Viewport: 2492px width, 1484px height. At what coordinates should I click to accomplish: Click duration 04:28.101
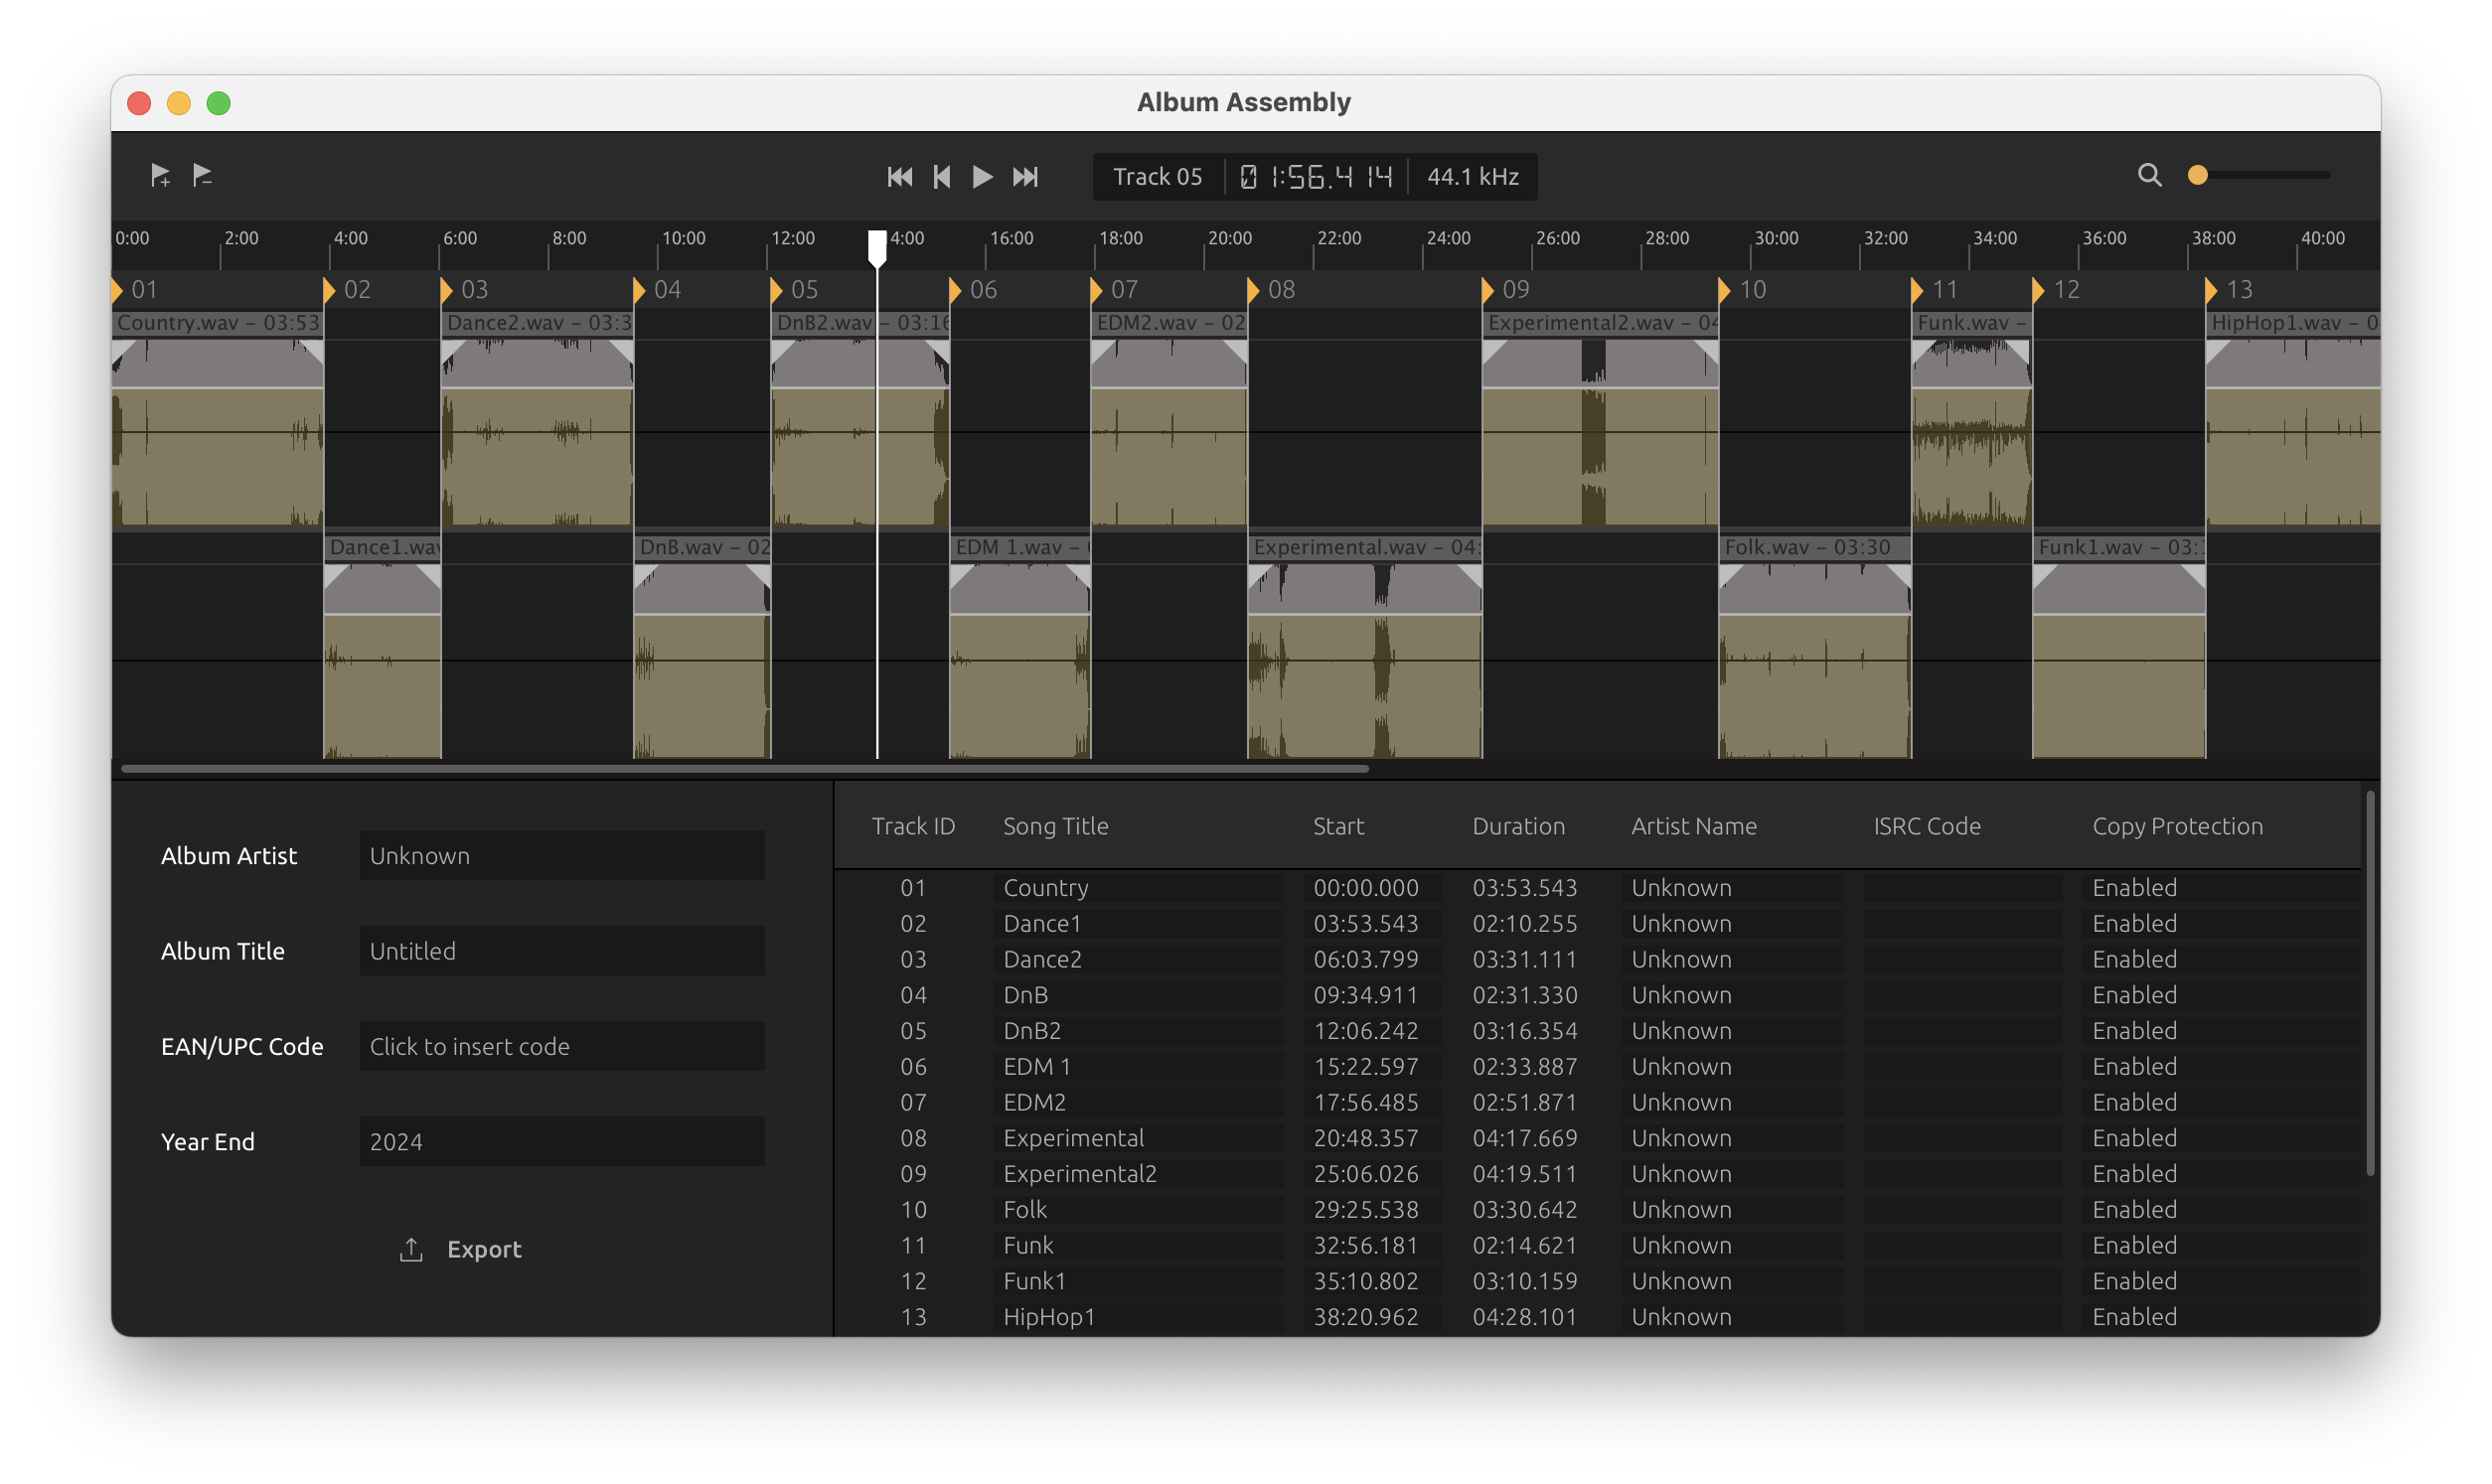[x=1524, y=1317]
